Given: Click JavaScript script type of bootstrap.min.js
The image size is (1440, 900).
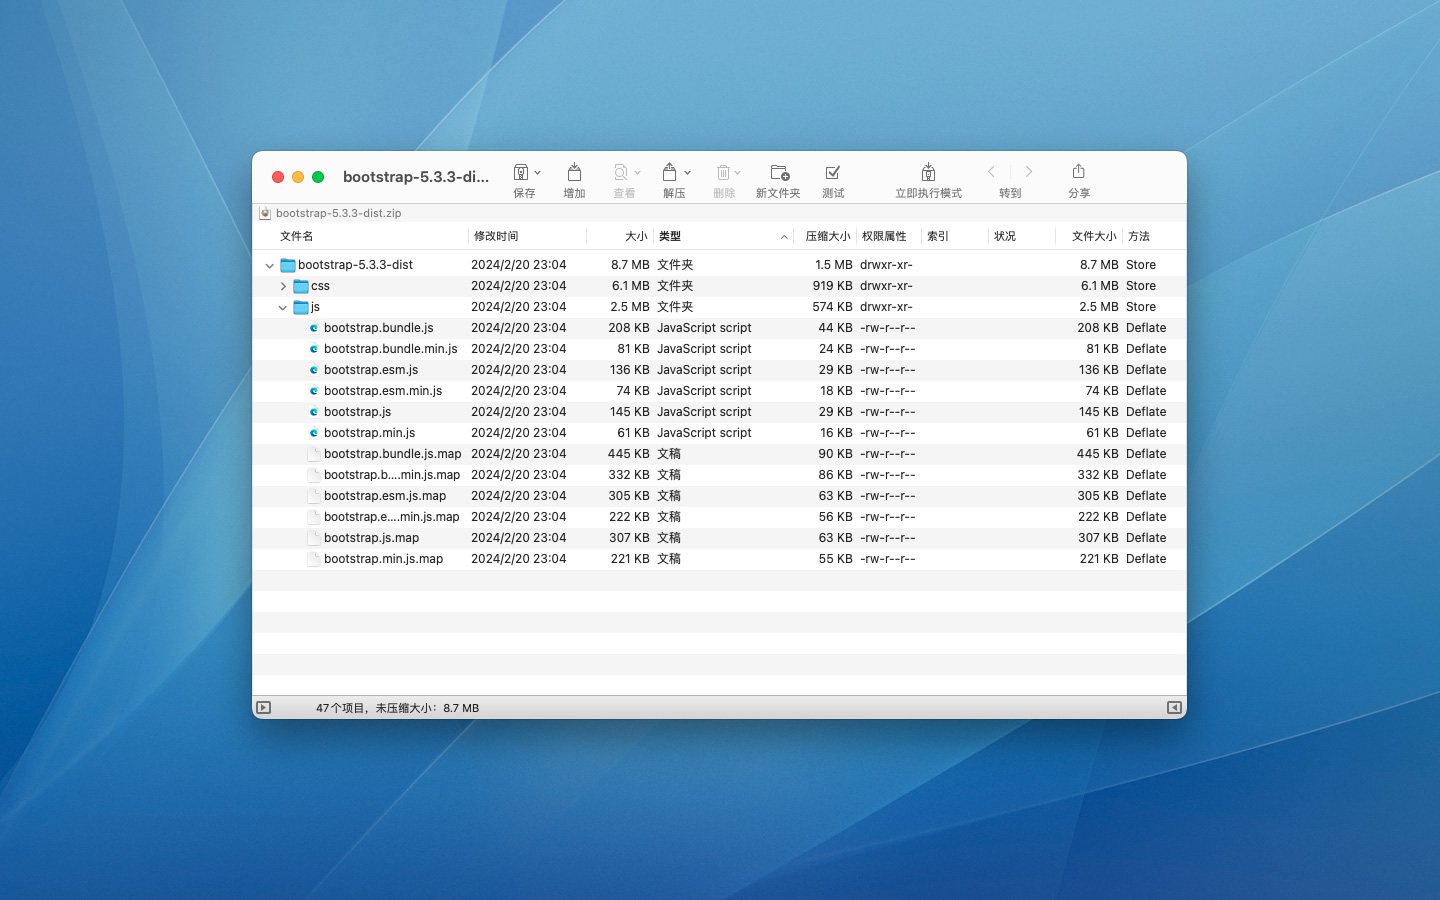Looking at the screenshot, I should pyautogui.click(x=704, y=433).
